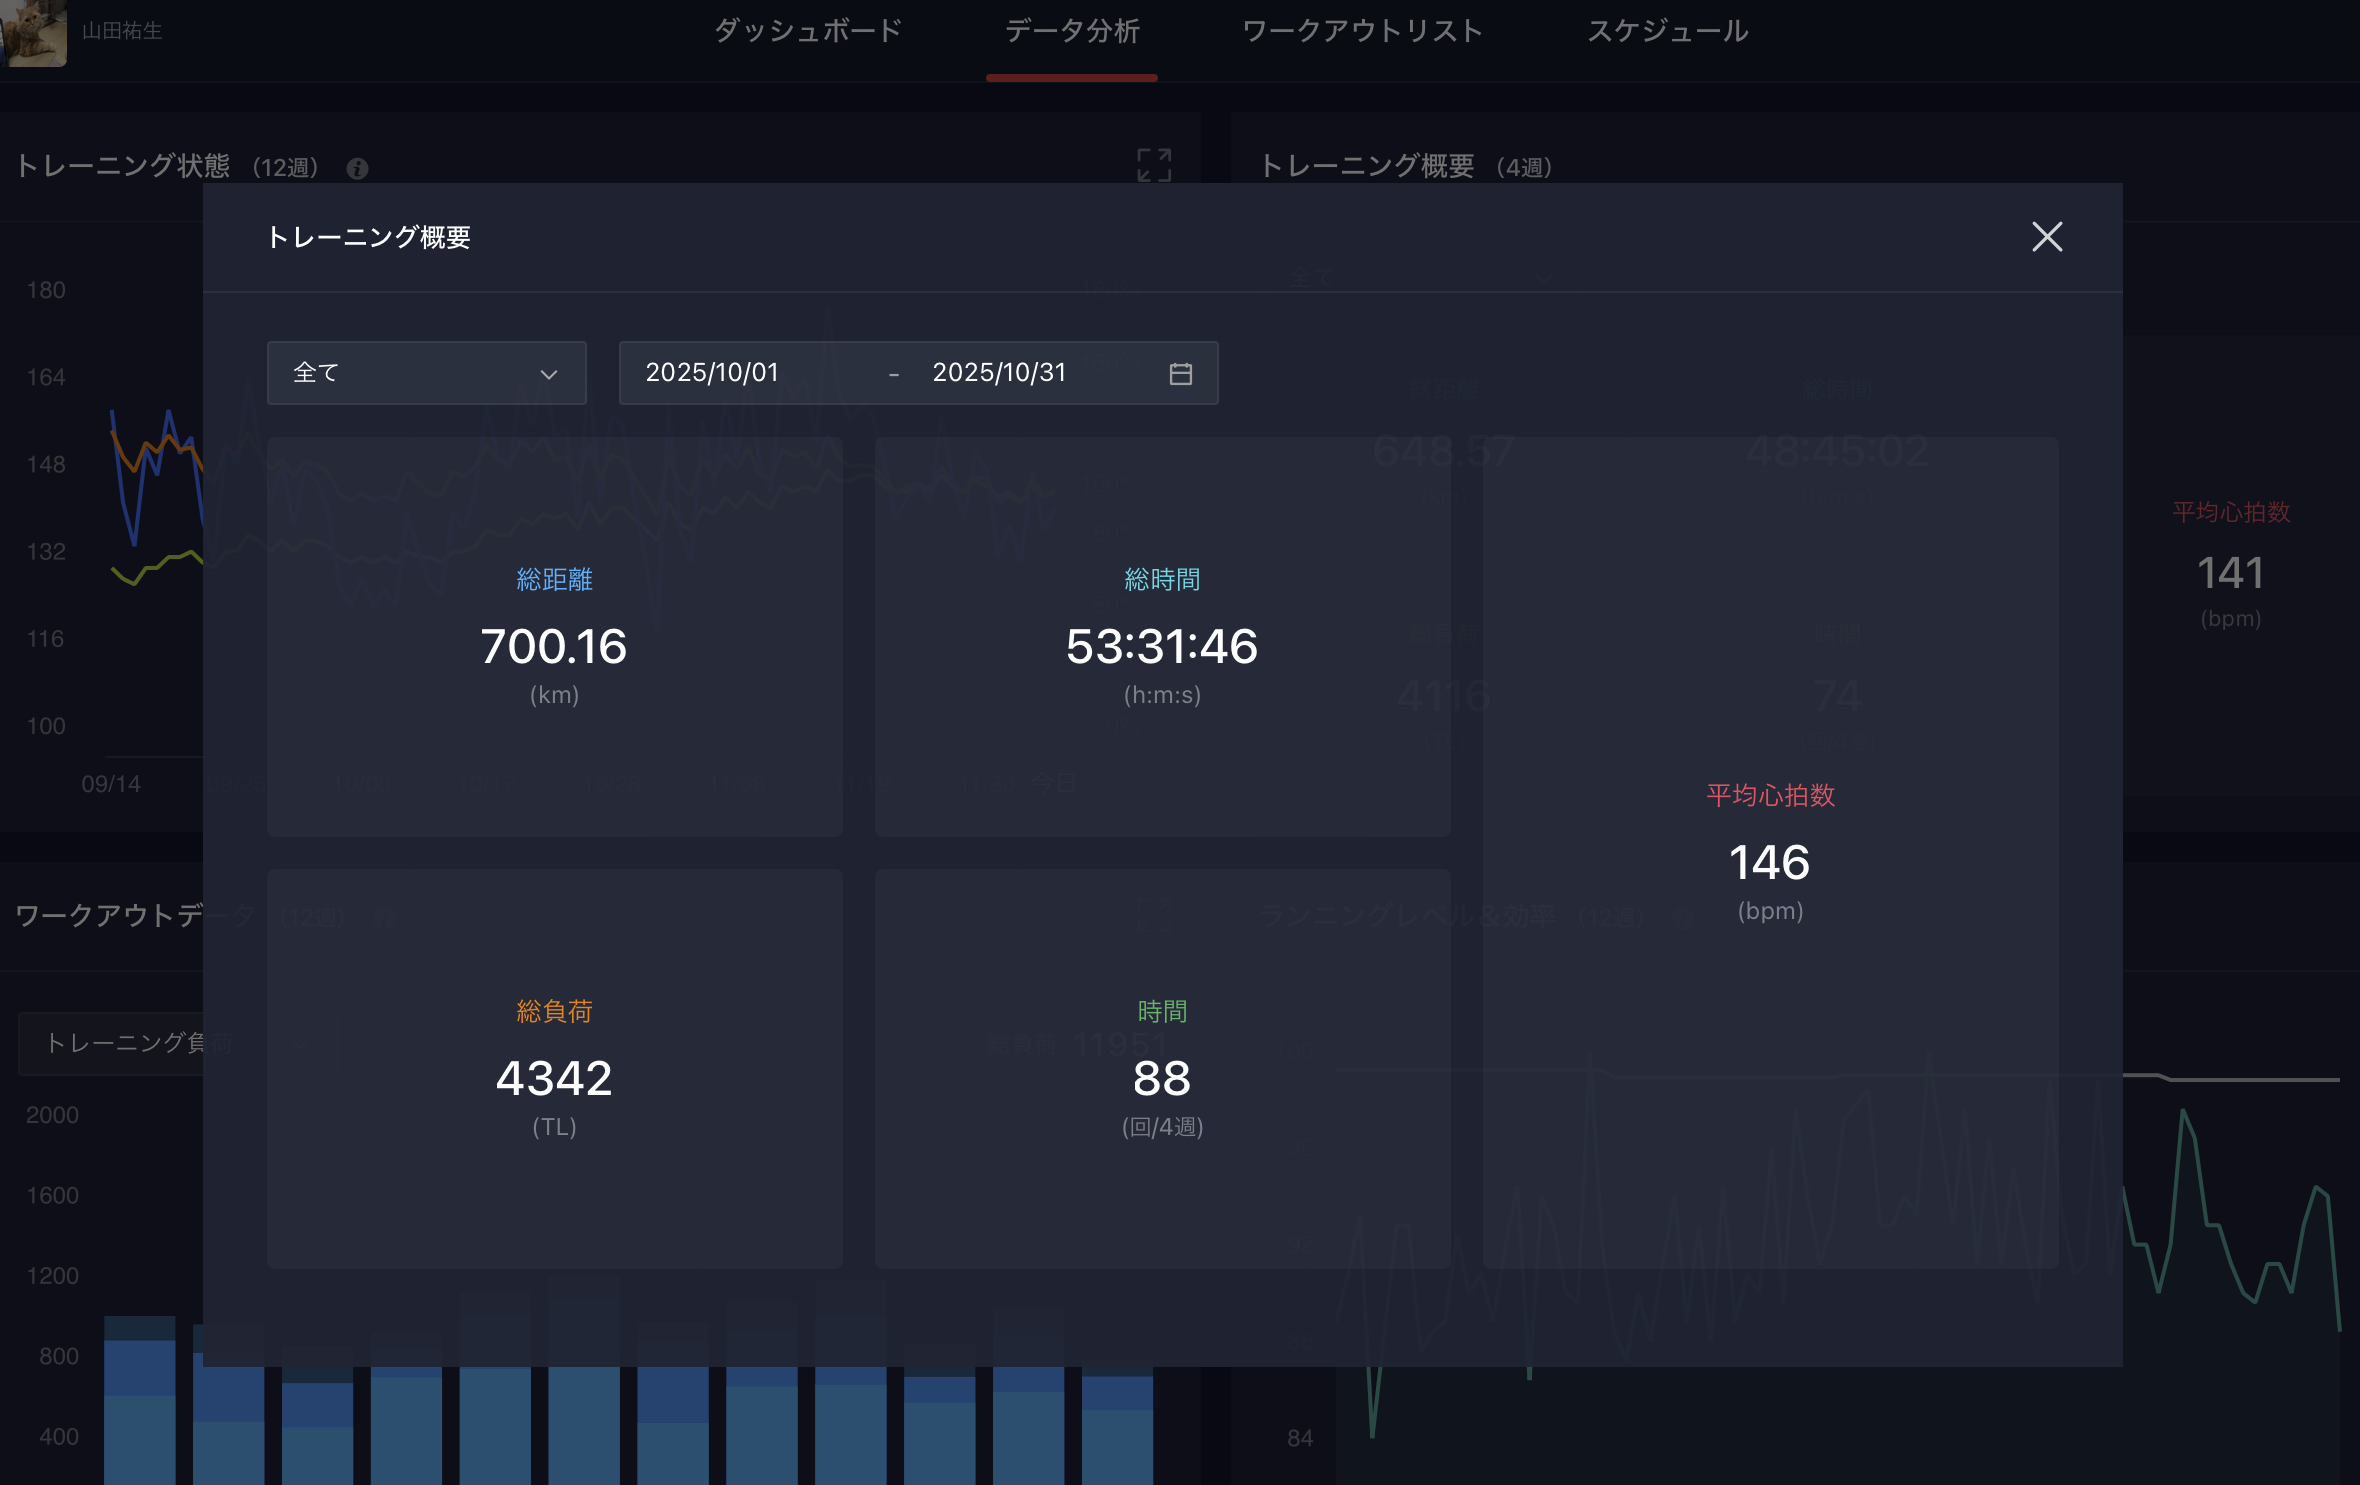Open the トレーニング負荷 dropdown
2360x1485 pixels.
[110, 1043]
